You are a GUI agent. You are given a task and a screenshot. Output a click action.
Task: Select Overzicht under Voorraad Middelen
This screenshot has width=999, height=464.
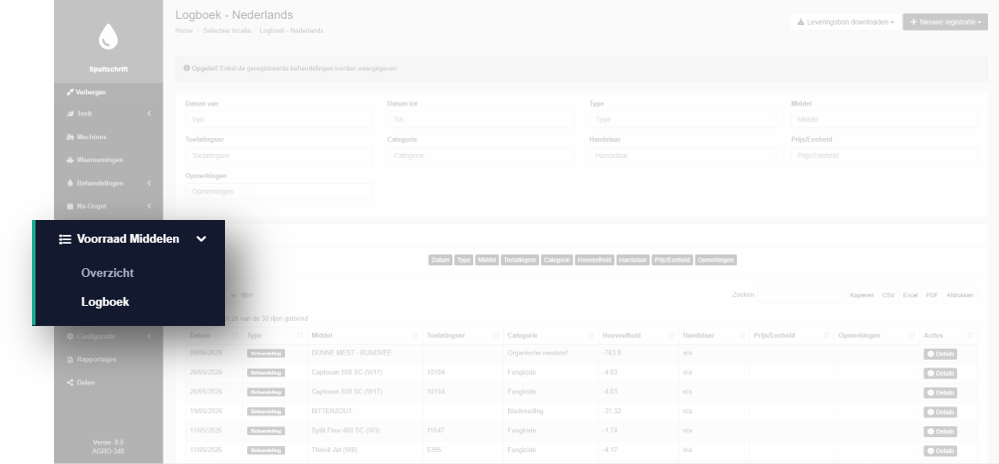click(107, 273)
